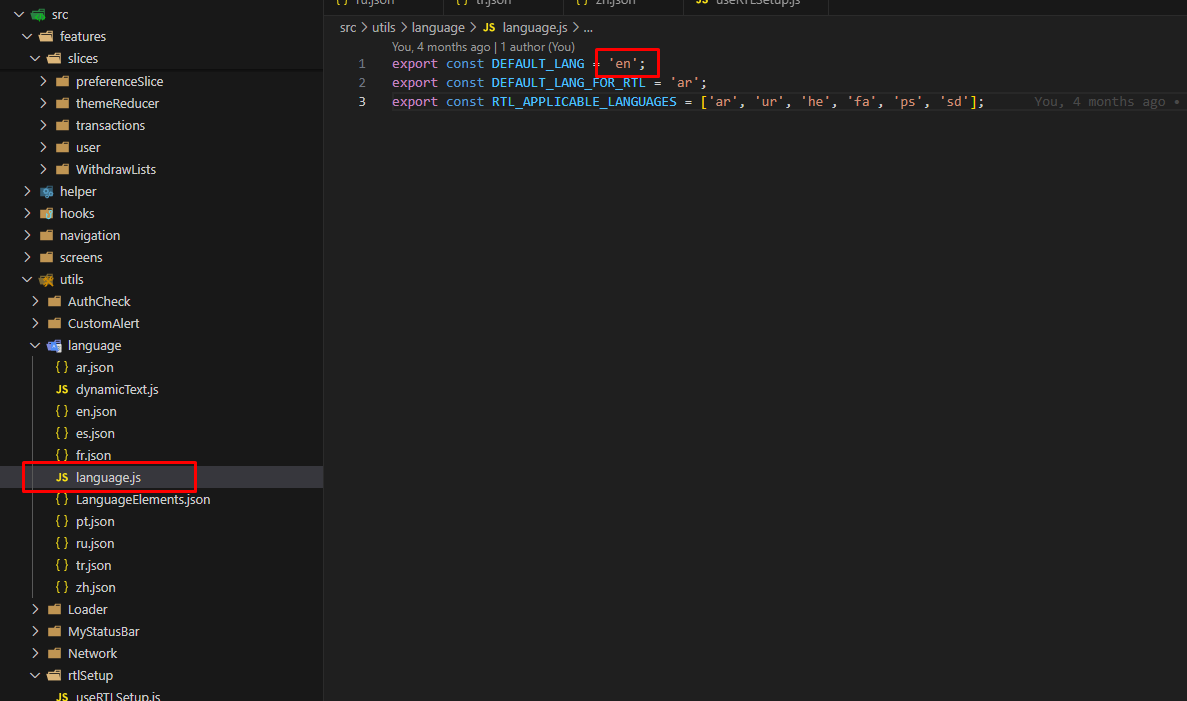Viewport: 1187px width, 701px height.
Task: Click the src root folder icon
Action: (x=38, y=14)
